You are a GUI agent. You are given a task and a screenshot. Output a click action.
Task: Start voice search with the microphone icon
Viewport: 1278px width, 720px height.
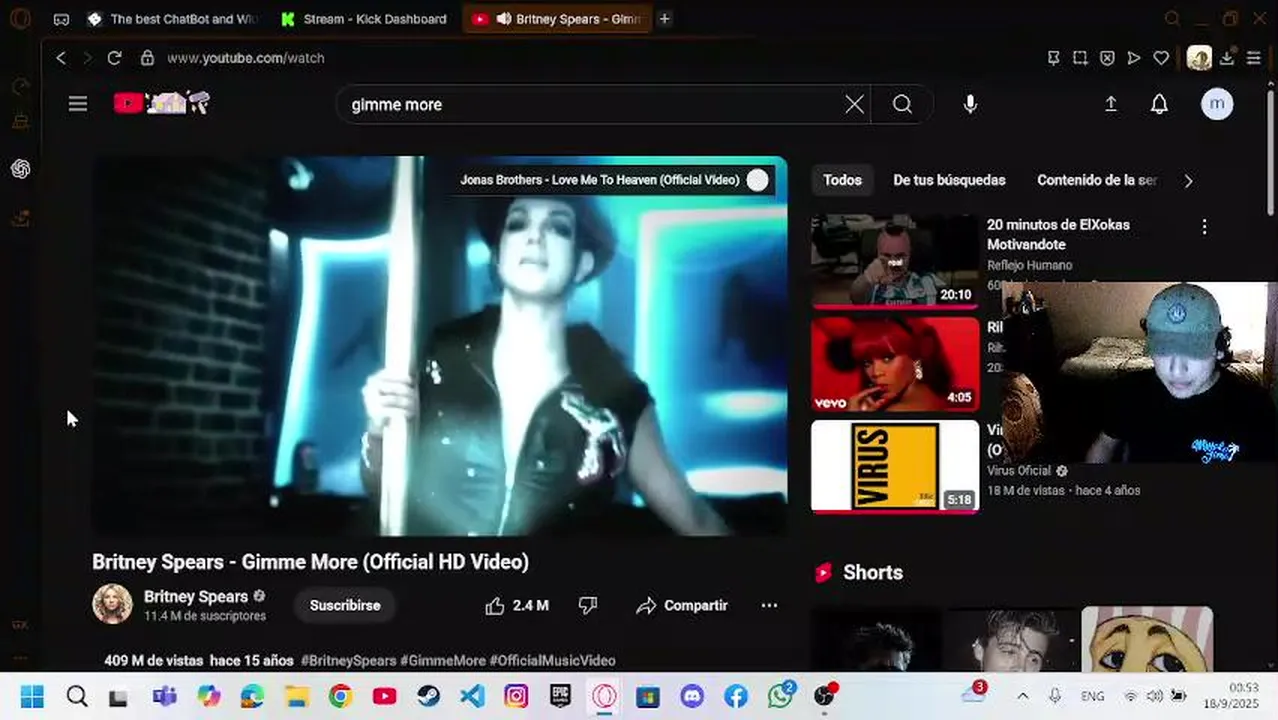[970, 104]
